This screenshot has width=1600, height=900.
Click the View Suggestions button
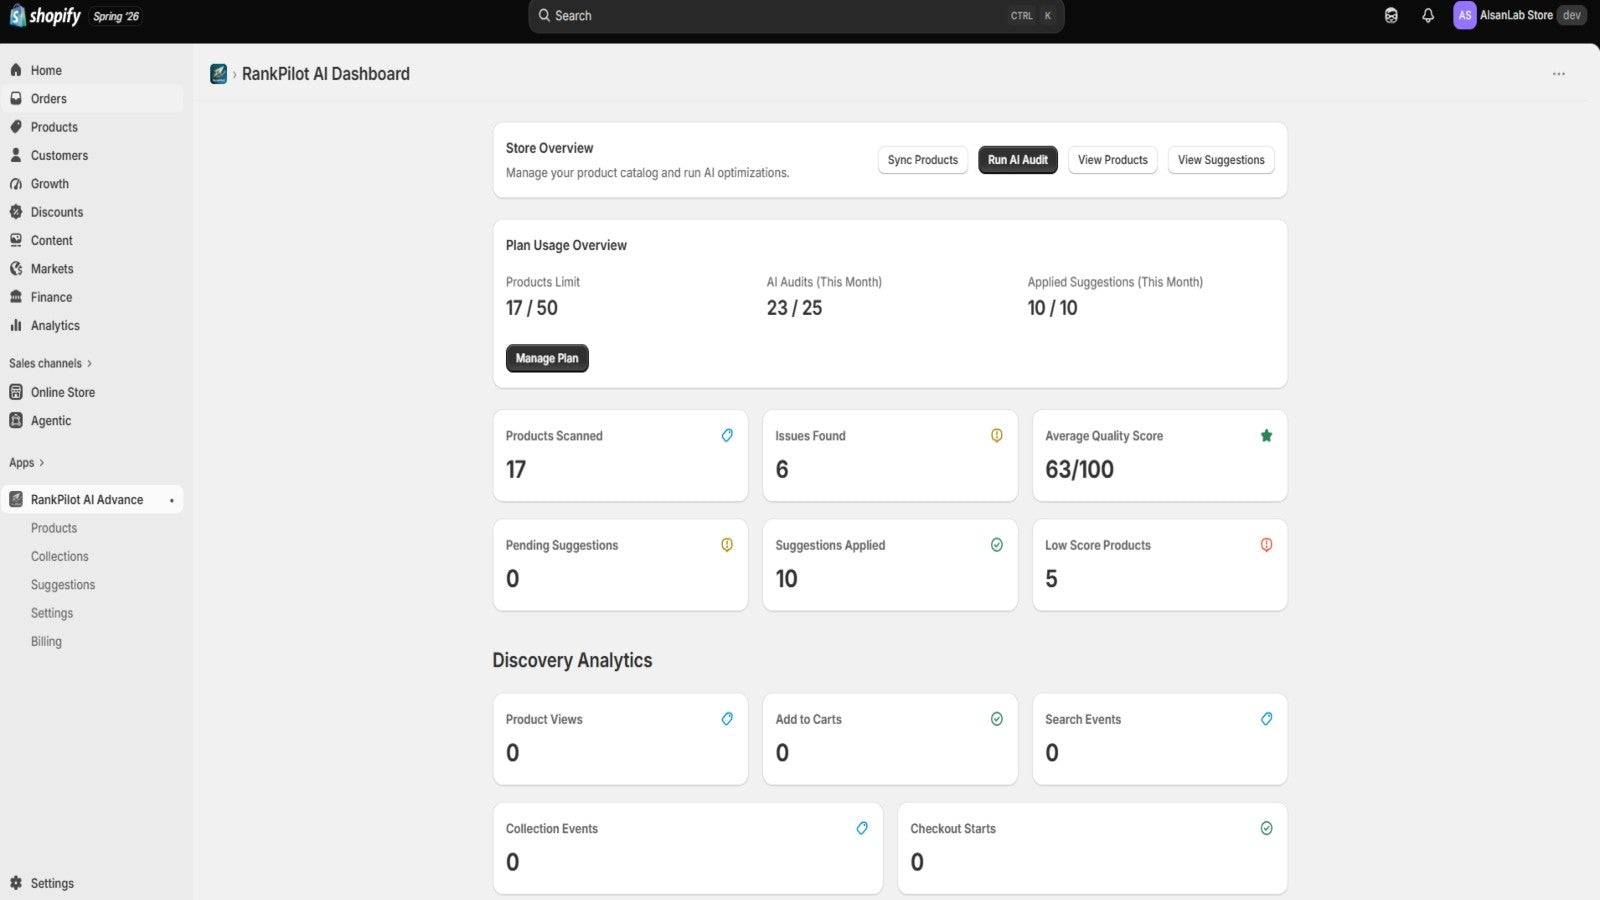pyautogui.click(x=1221, y=160)
